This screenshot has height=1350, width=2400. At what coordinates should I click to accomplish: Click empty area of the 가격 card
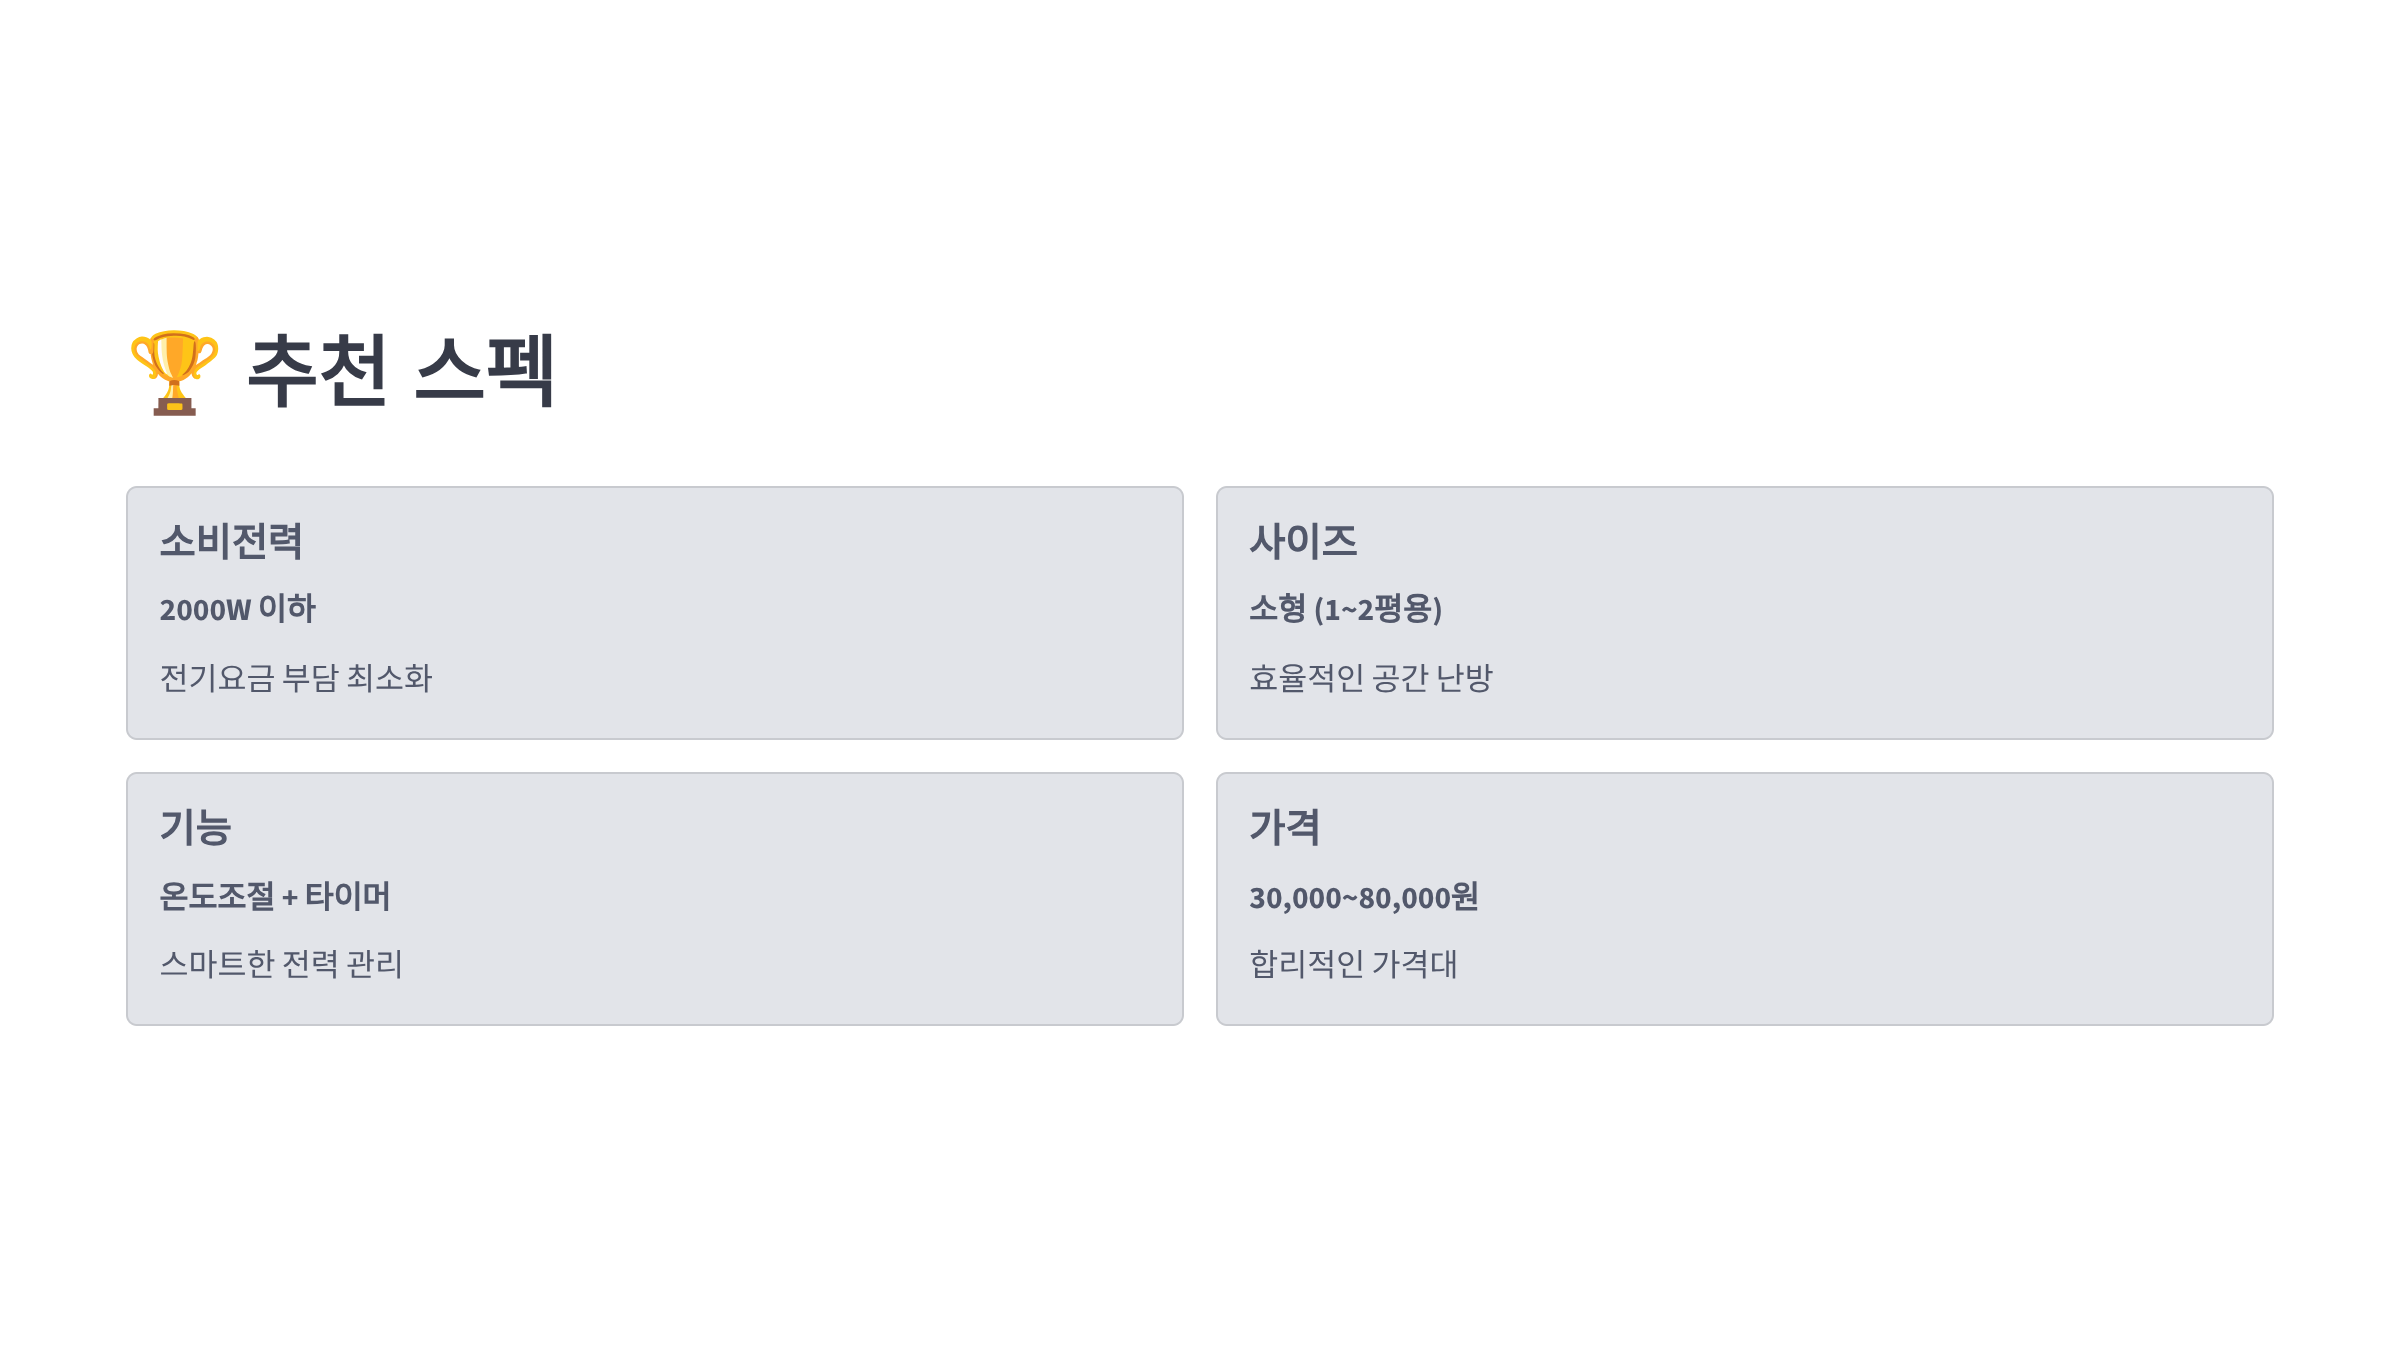coord(1900,899)
